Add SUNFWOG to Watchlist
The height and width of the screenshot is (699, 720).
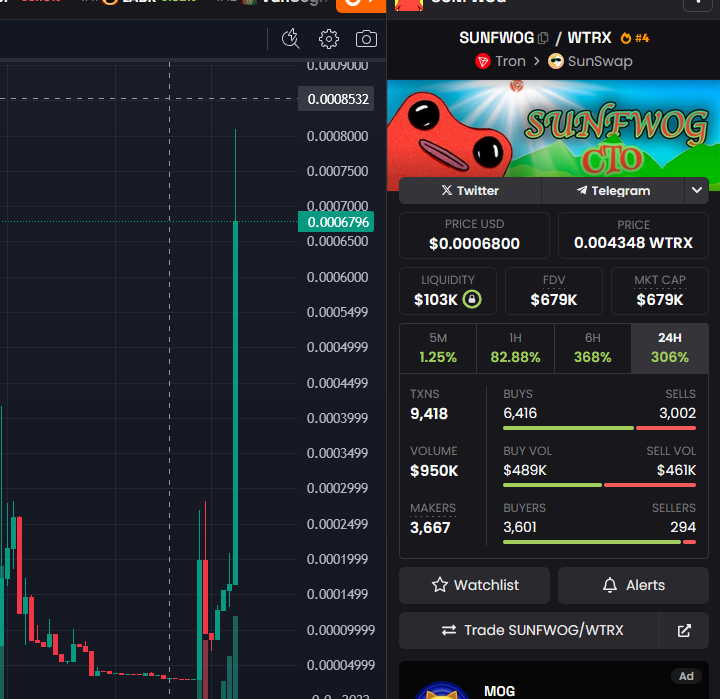[474, 585]
